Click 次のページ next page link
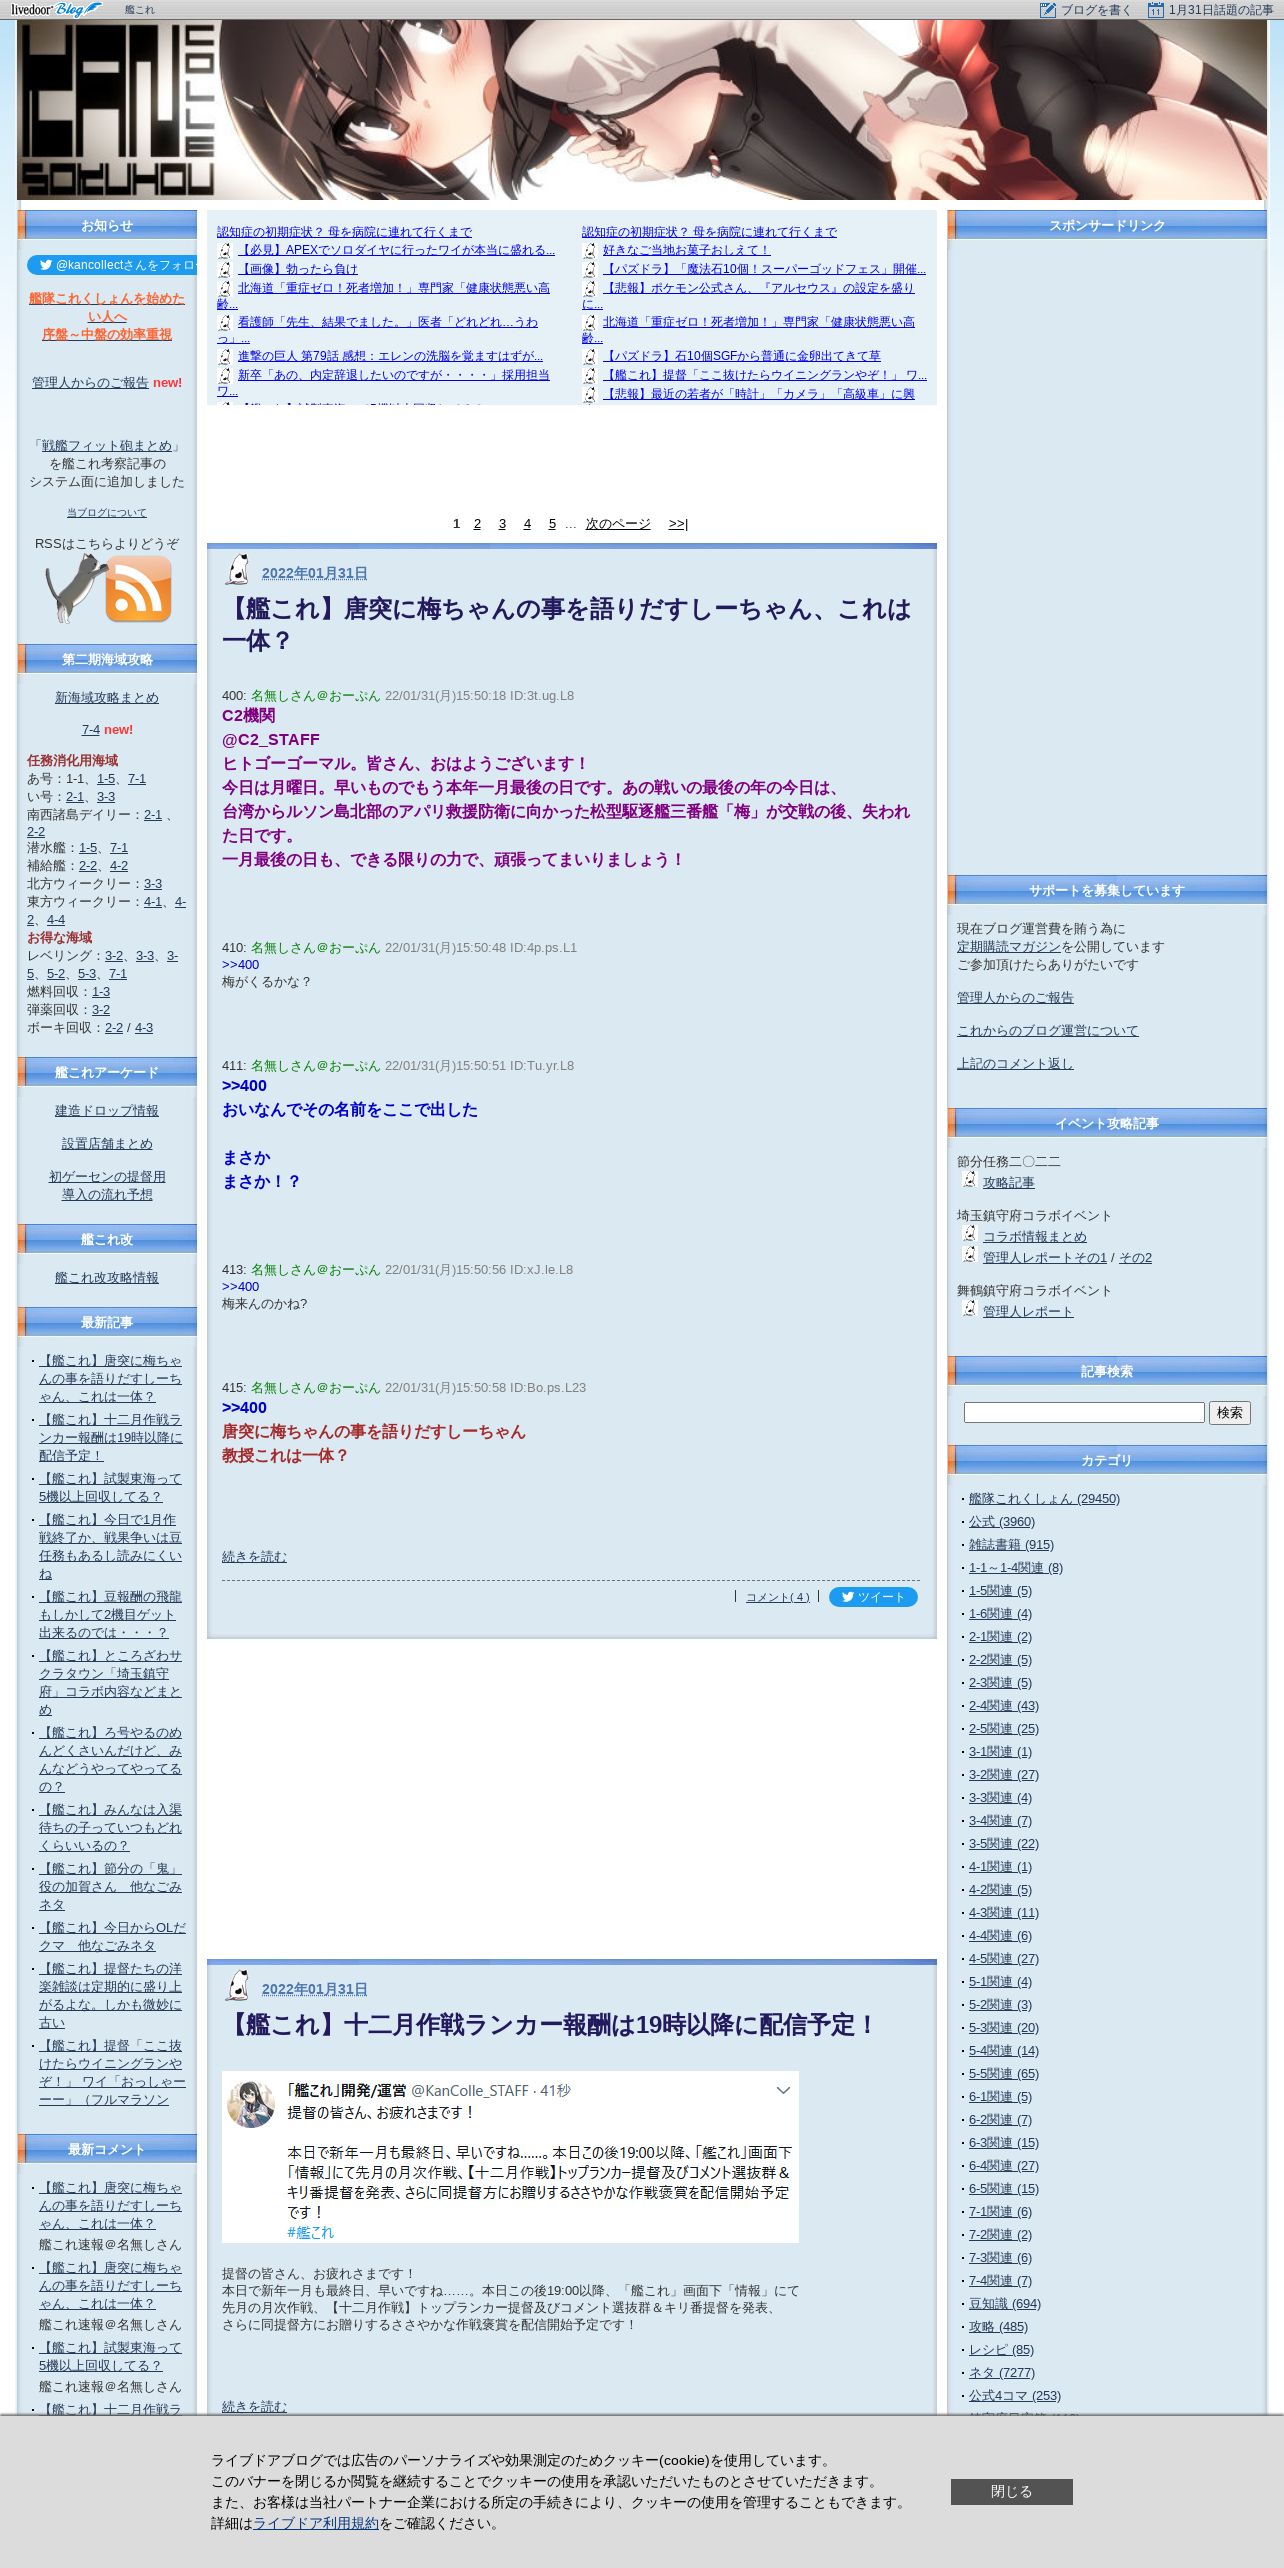 (x=618, y=524)
